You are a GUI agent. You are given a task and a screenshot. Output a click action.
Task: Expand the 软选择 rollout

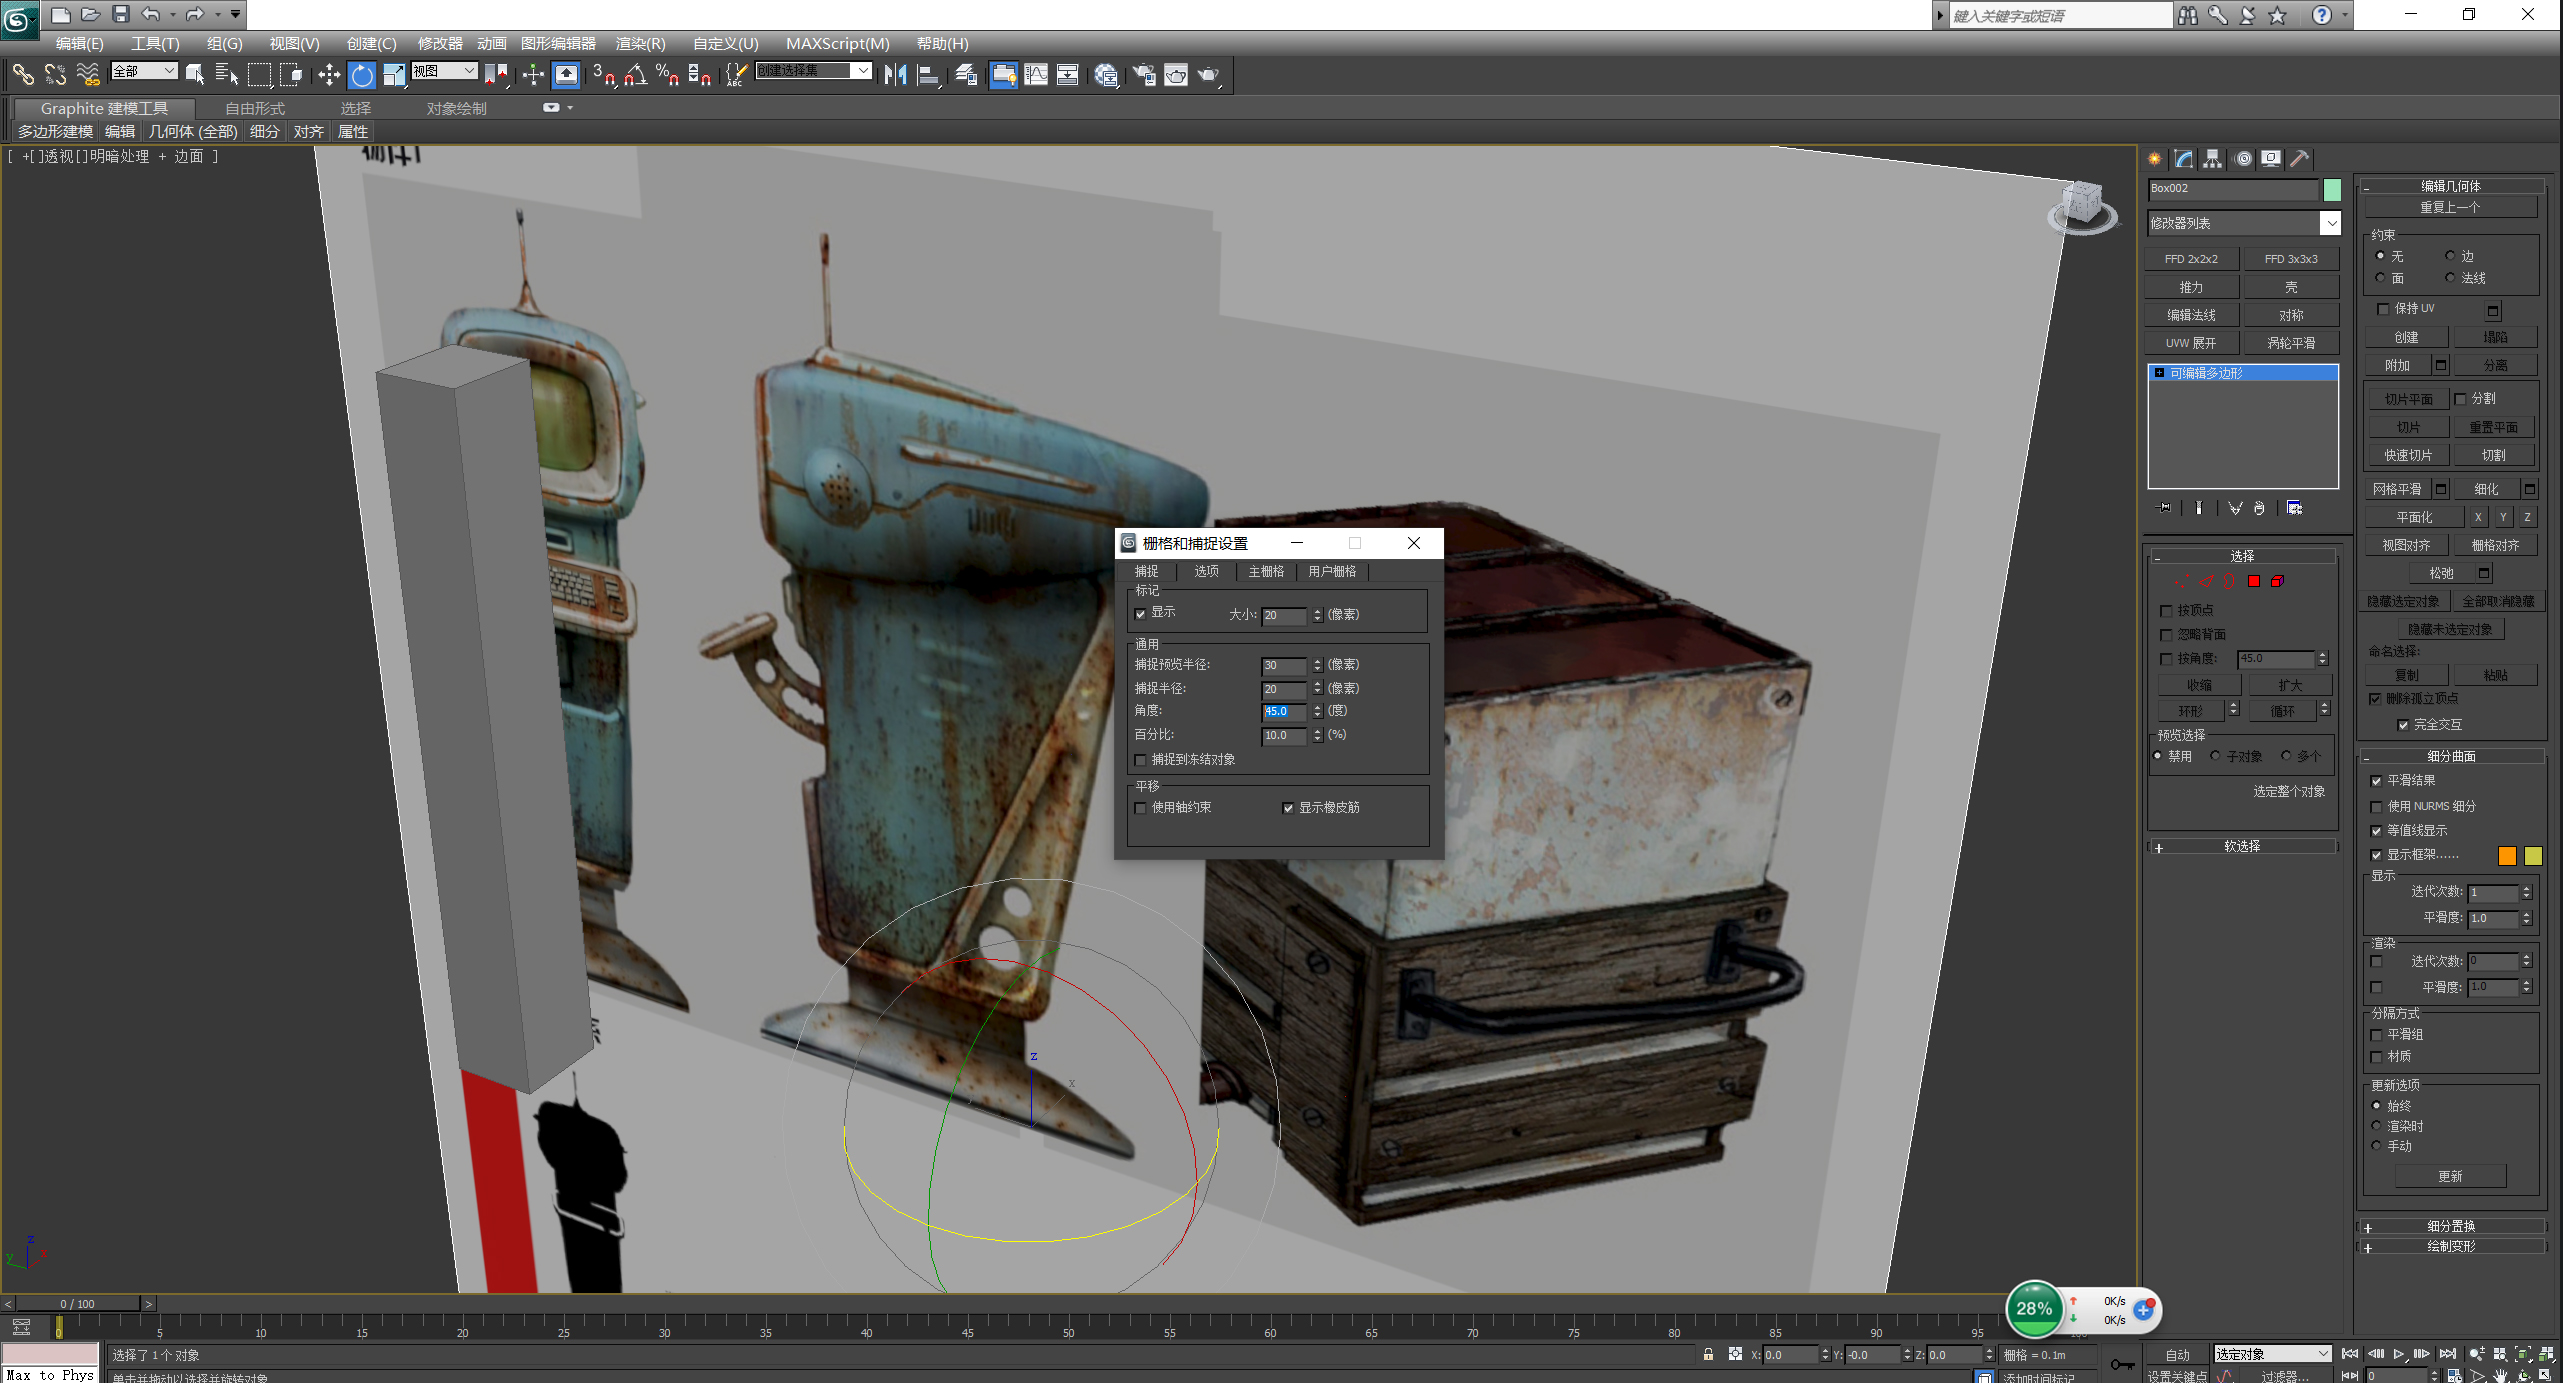[x=2241, y=847]
